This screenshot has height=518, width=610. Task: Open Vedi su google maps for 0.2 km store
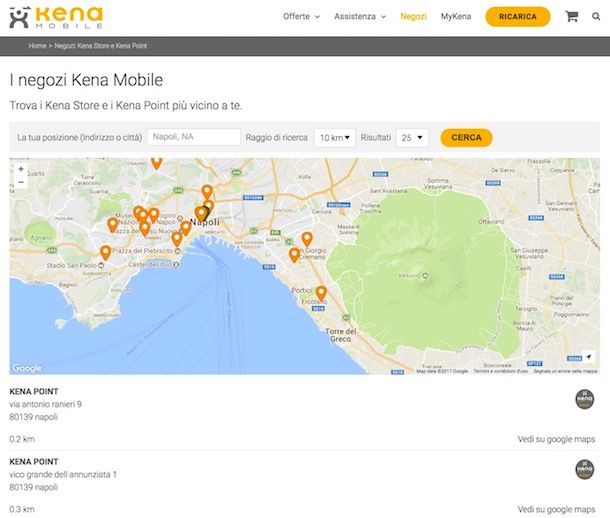tap(556, 439)
